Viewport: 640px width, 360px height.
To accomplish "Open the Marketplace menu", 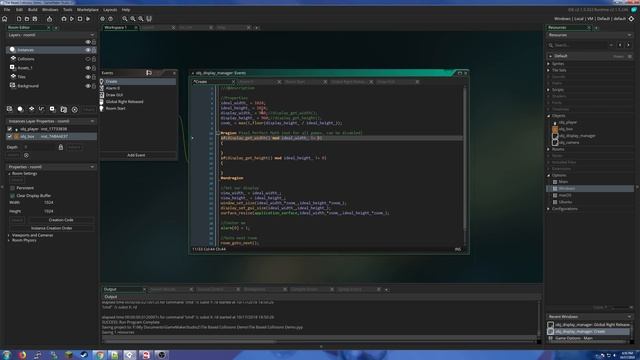I will point(88,9).
